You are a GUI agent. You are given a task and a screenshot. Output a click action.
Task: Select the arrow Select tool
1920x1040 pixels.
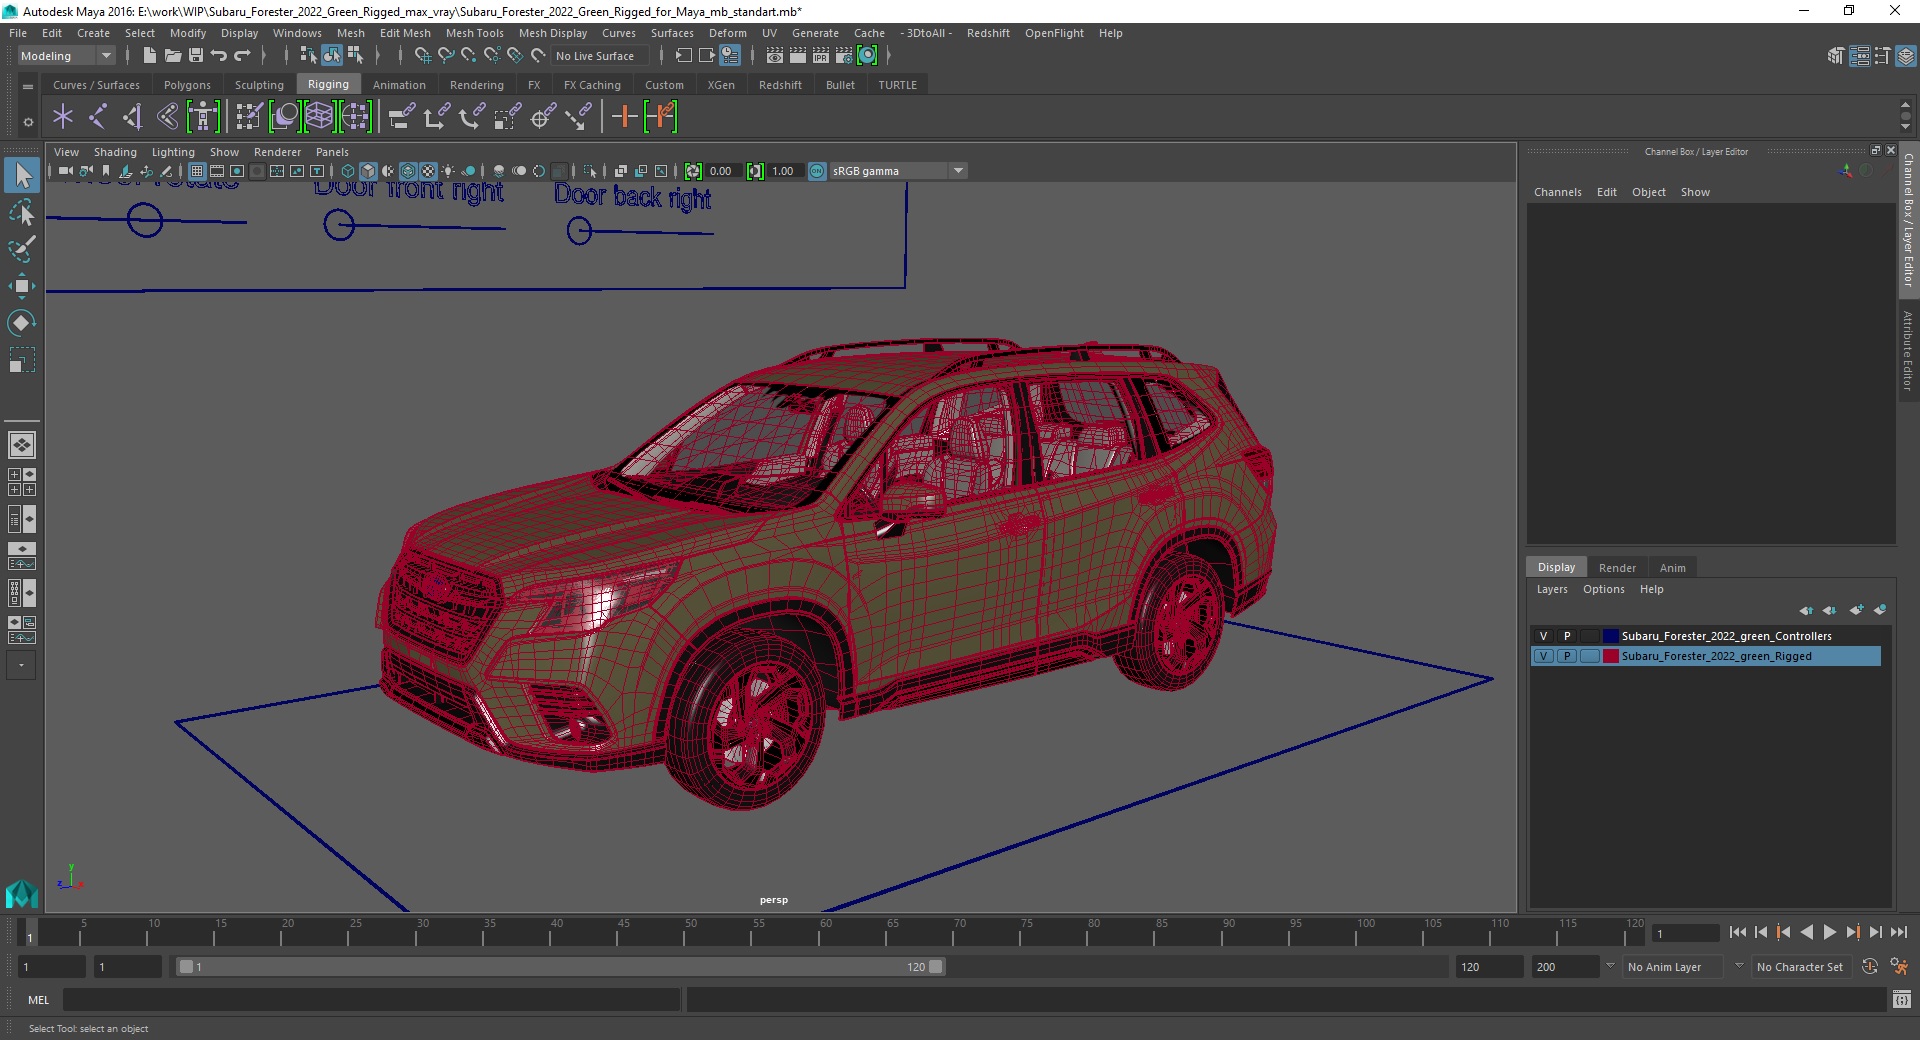(22, 176)
